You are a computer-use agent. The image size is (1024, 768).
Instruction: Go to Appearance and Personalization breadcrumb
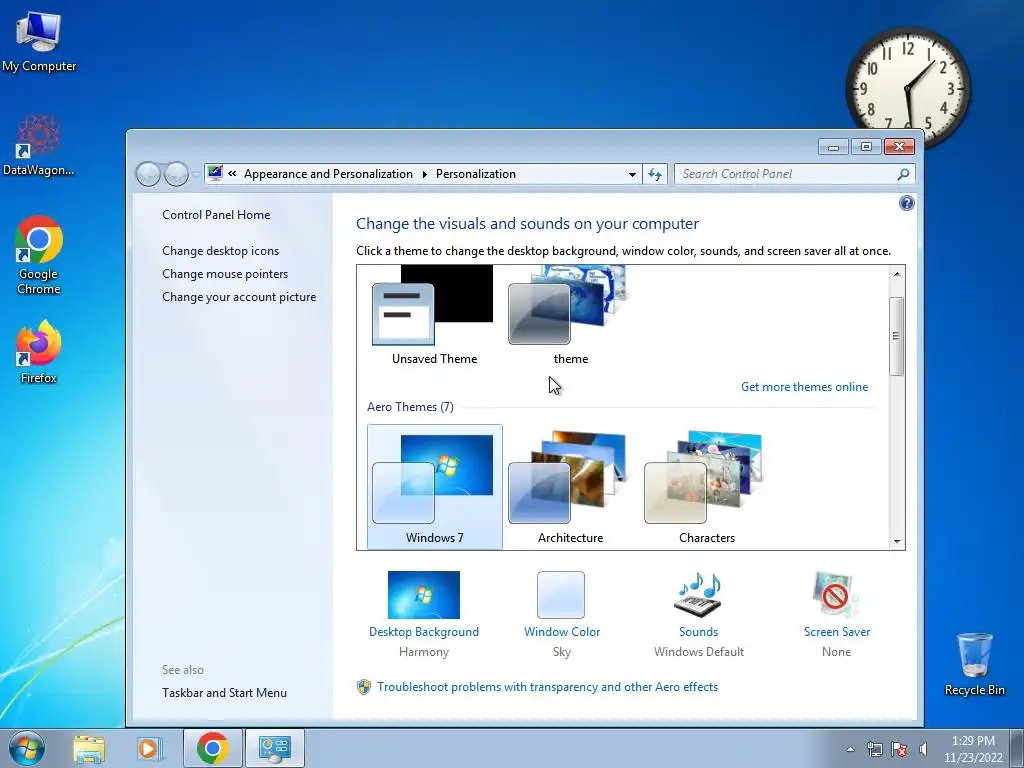(328, 174)
